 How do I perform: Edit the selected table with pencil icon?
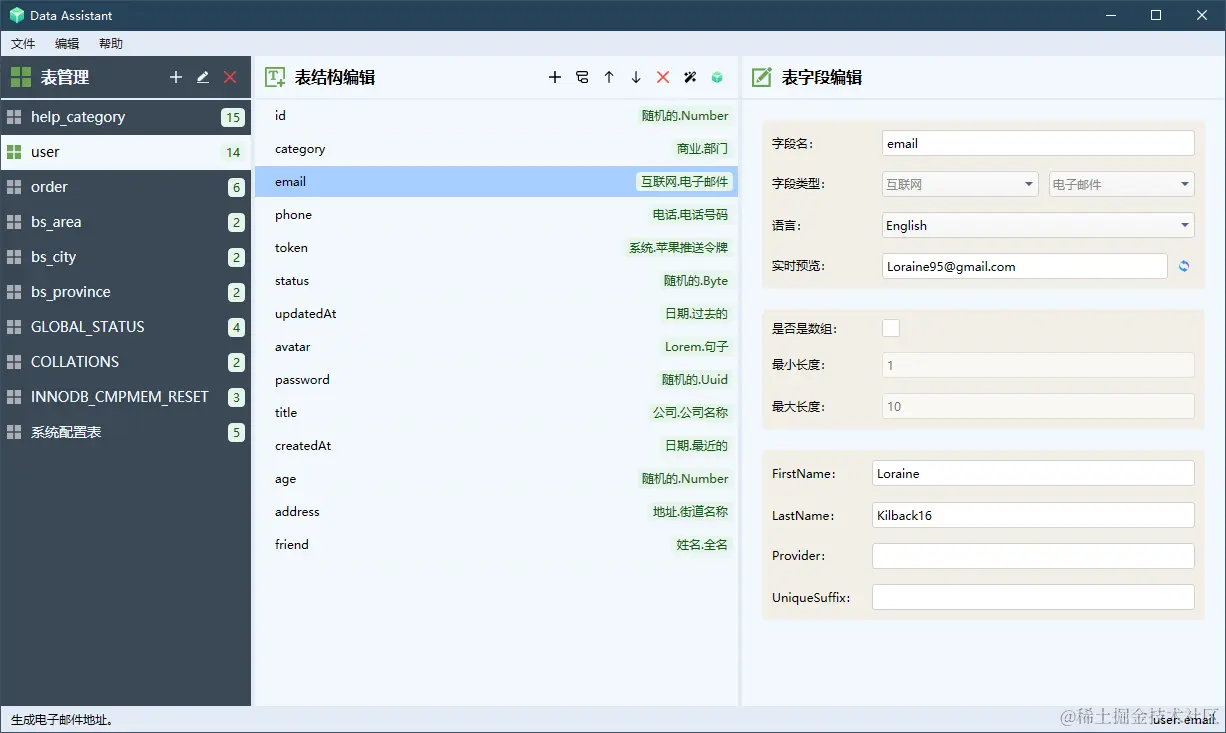pos(203,77)
